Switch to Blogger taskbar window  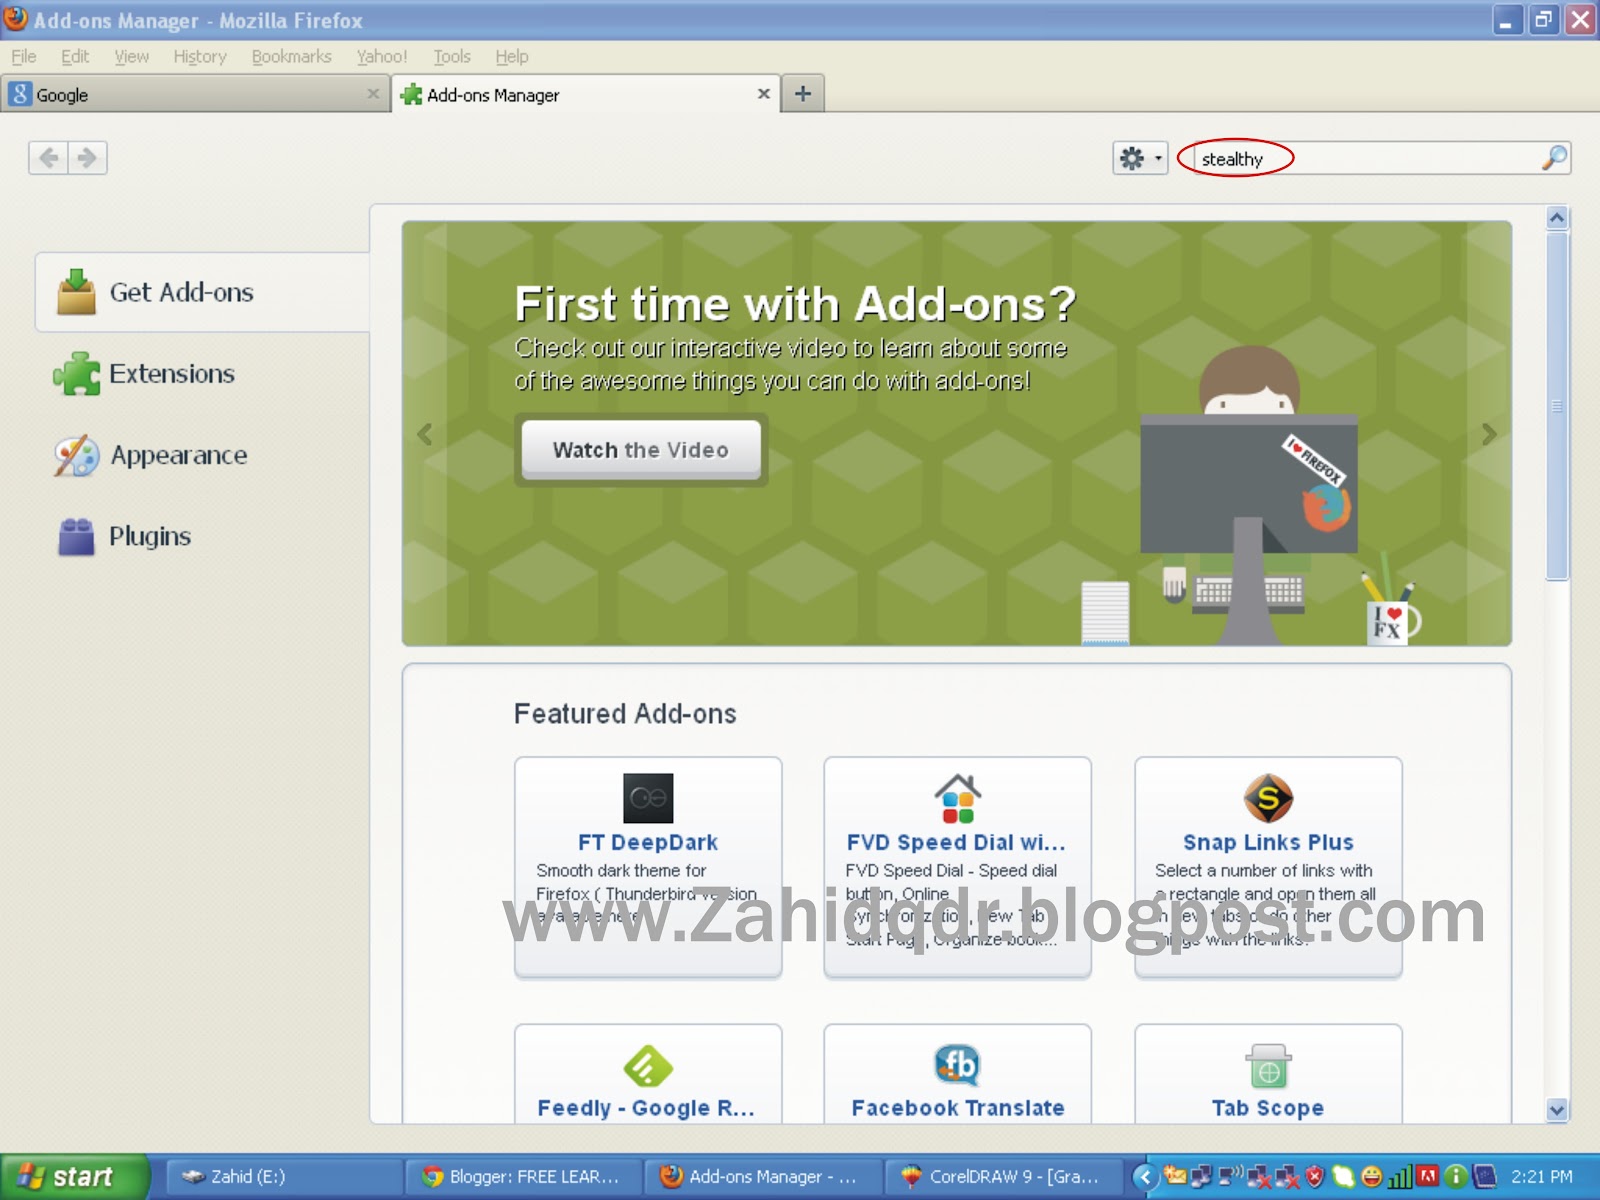pyautogui.click(x=524, y=1177)
